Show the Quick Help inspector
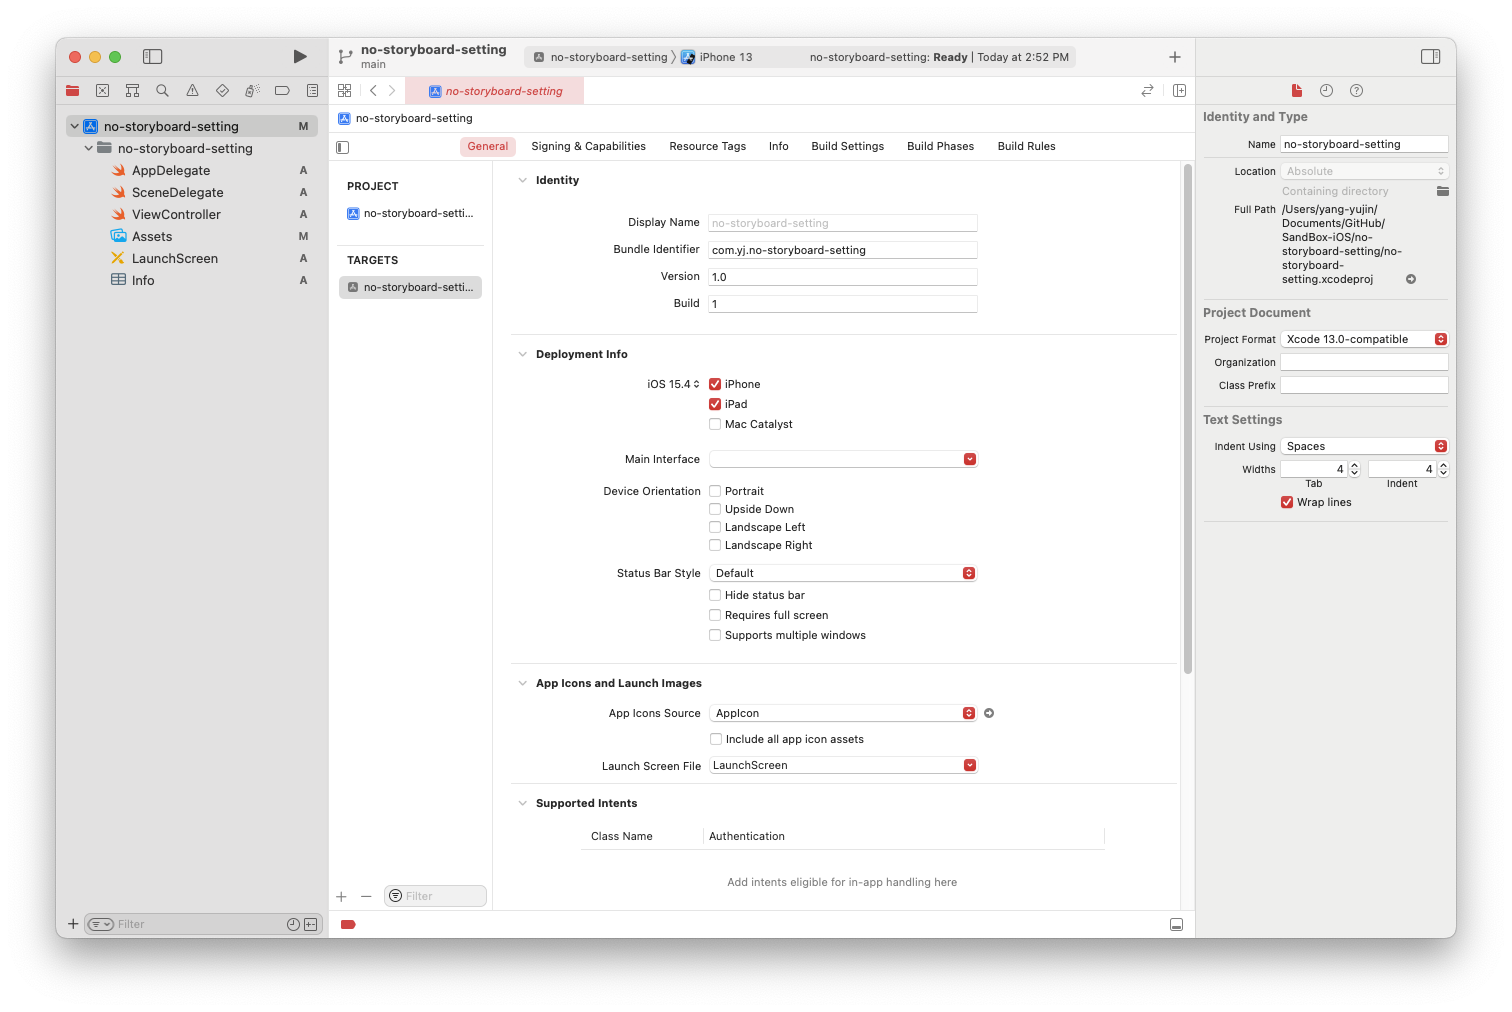Screen dimensions: 1512x1012 (x=1356, y=91)
